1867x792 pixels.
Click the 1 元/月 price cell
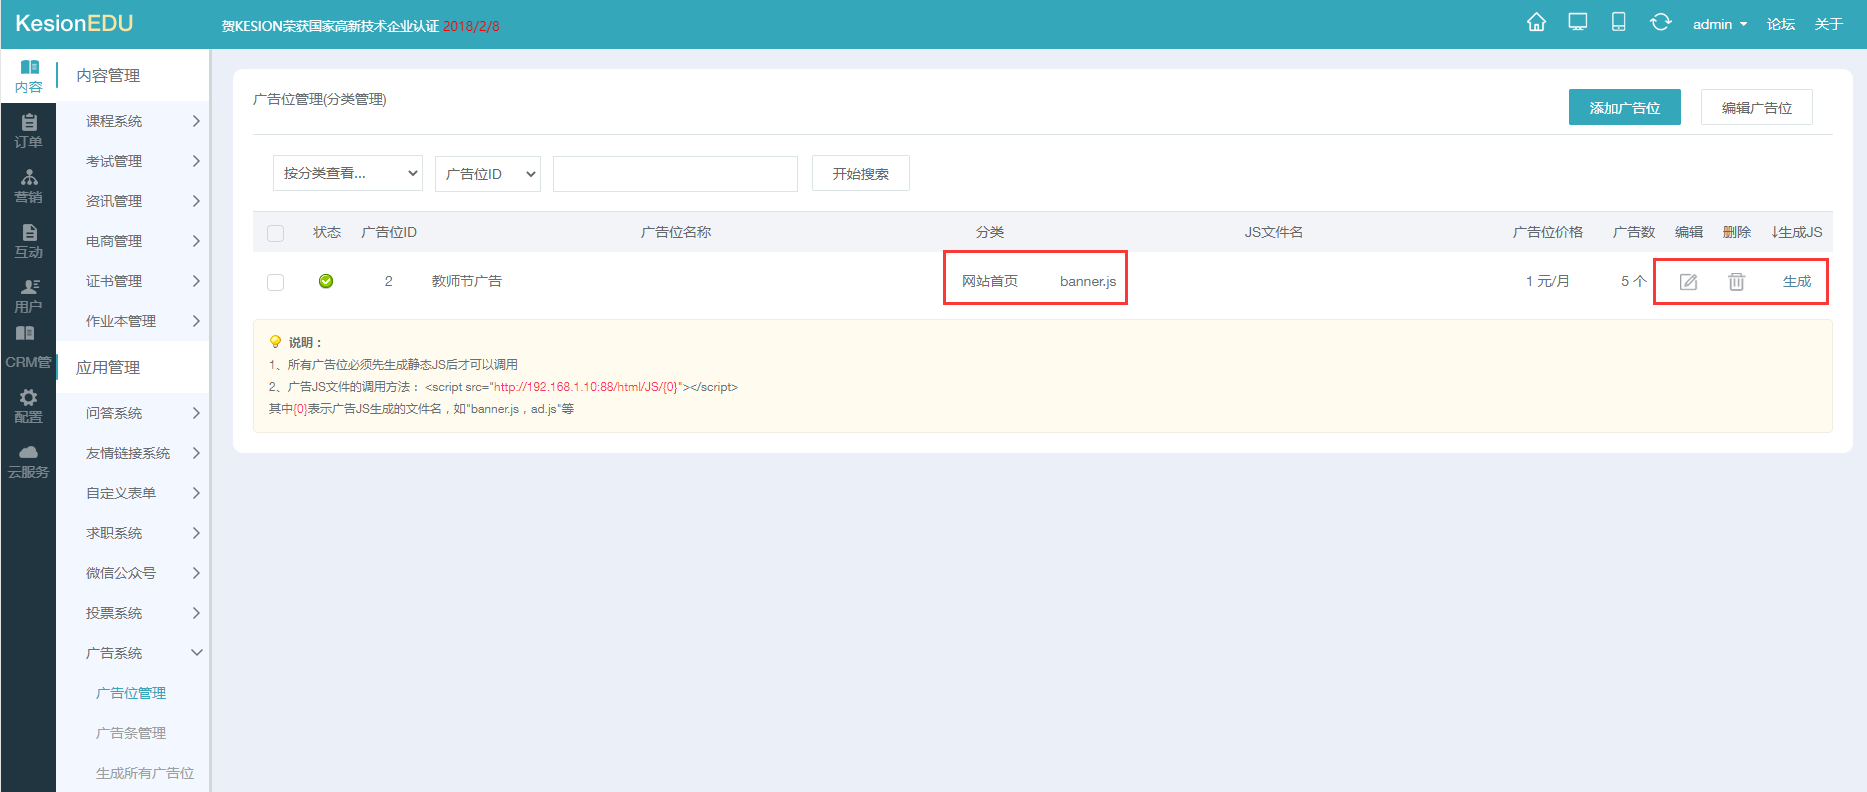1547,282
